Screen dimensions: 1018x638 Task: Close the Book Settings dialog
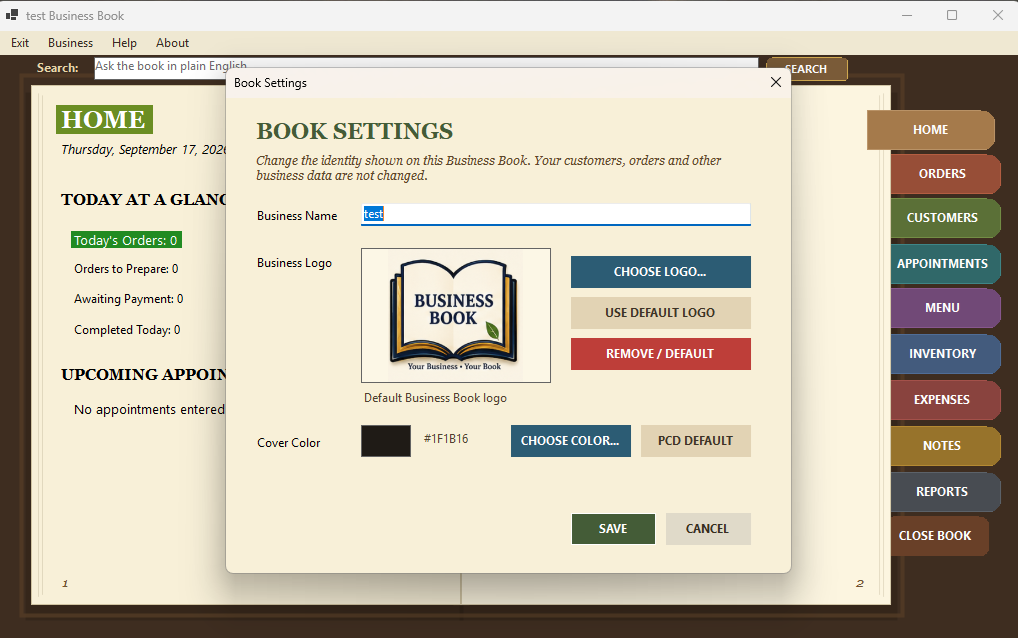click(775, 82)
